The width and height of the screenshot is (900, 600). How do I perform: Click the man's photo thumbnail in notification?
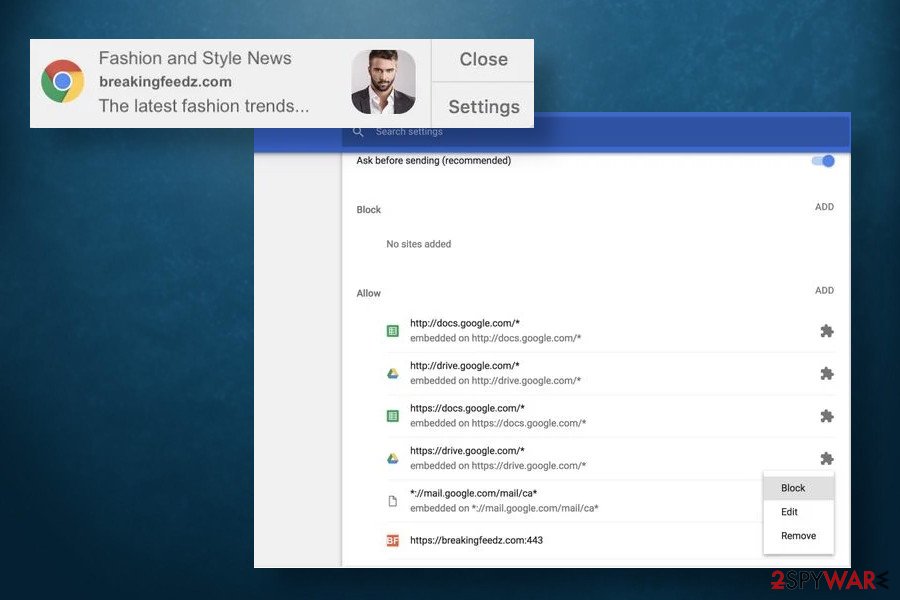[383, 82]
